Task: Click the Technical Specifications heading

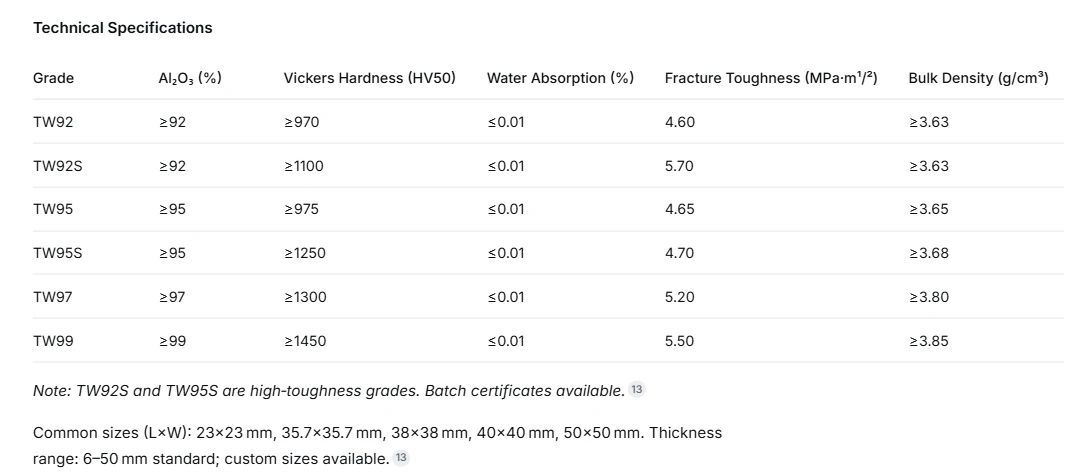Action: click(x=123, y=28)
